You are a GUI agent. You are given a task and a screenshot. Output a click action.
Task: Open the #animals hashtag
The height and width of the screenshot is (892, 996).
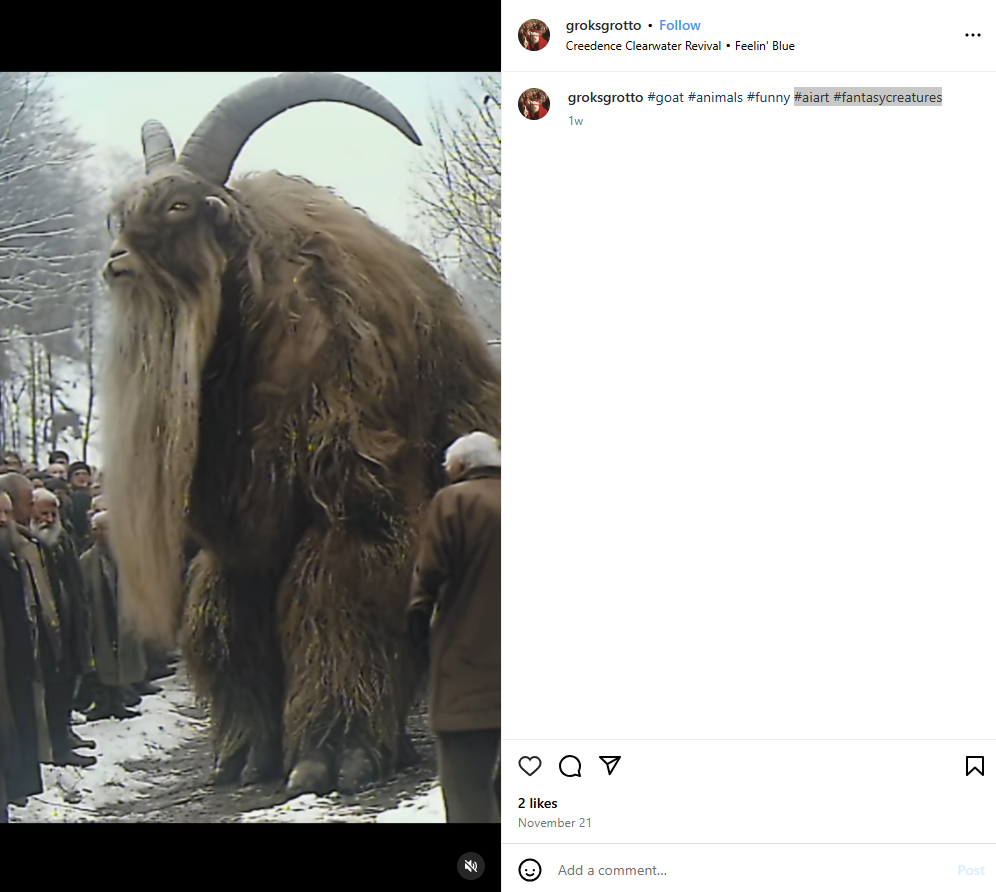coord(715,97)
